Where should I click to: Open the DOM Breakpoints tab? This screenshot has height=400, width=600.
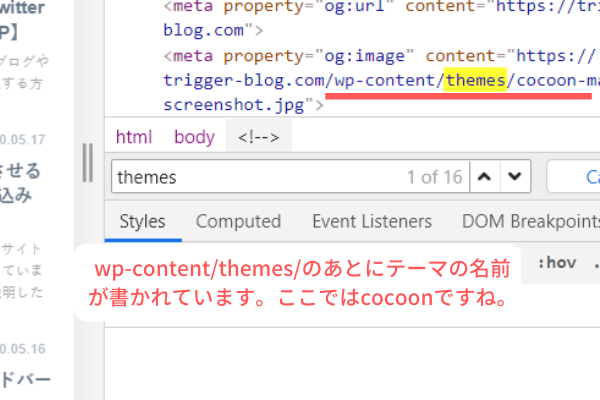point(531,222)
